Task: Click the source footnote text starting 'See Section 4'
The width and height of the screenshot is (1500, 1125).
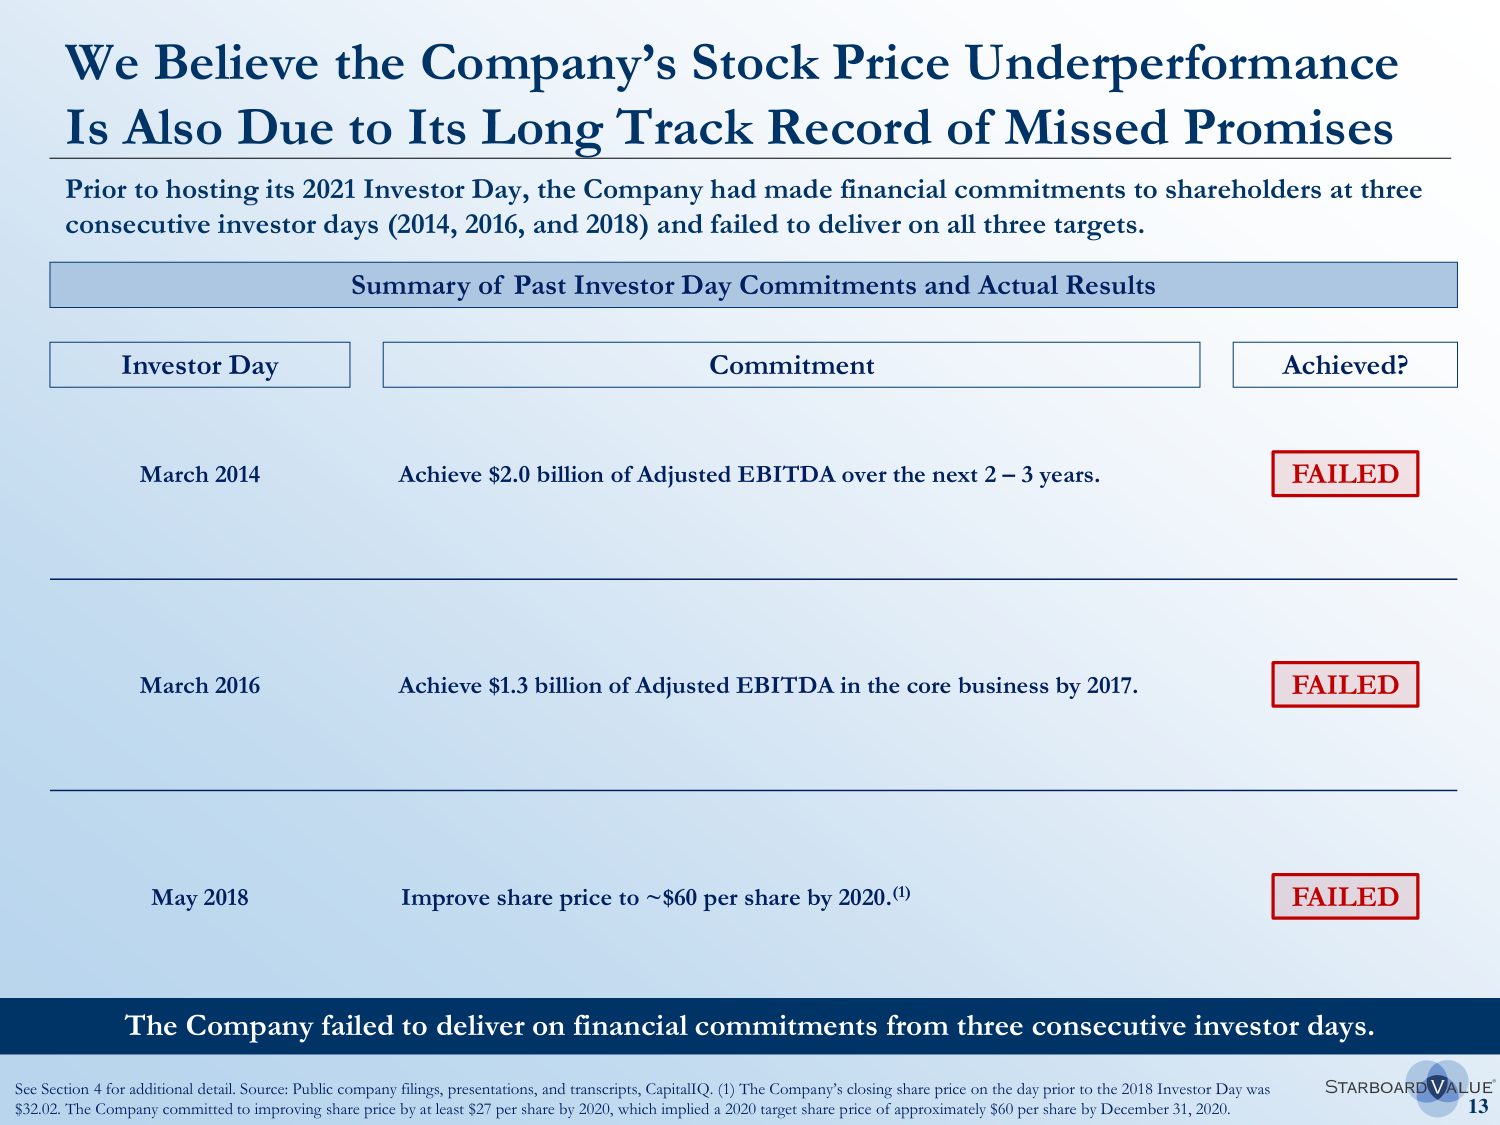Action: pyautogui.click(x=642, y=1099)
